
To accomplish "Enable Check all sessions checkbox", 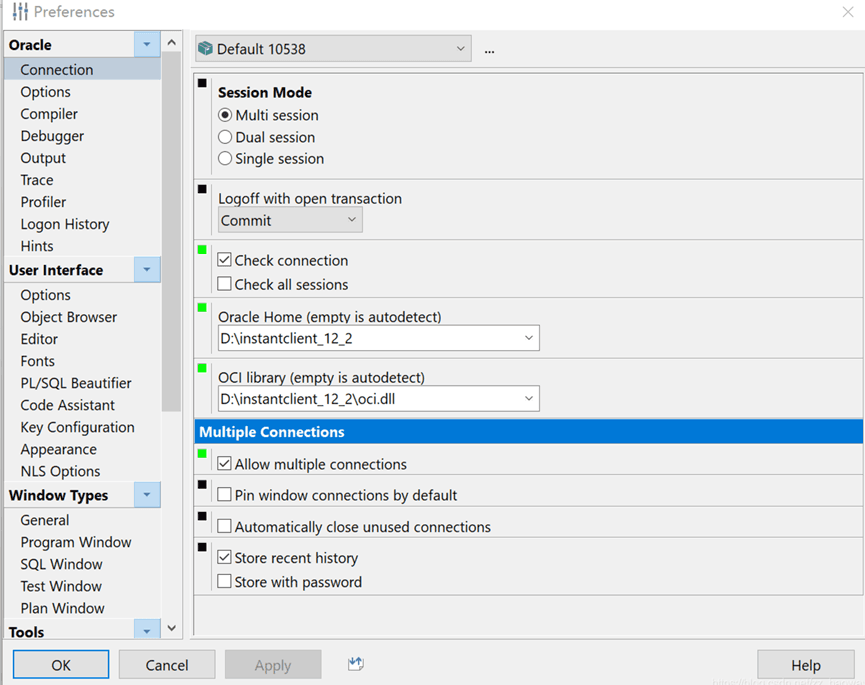I will tap(224, 284).
